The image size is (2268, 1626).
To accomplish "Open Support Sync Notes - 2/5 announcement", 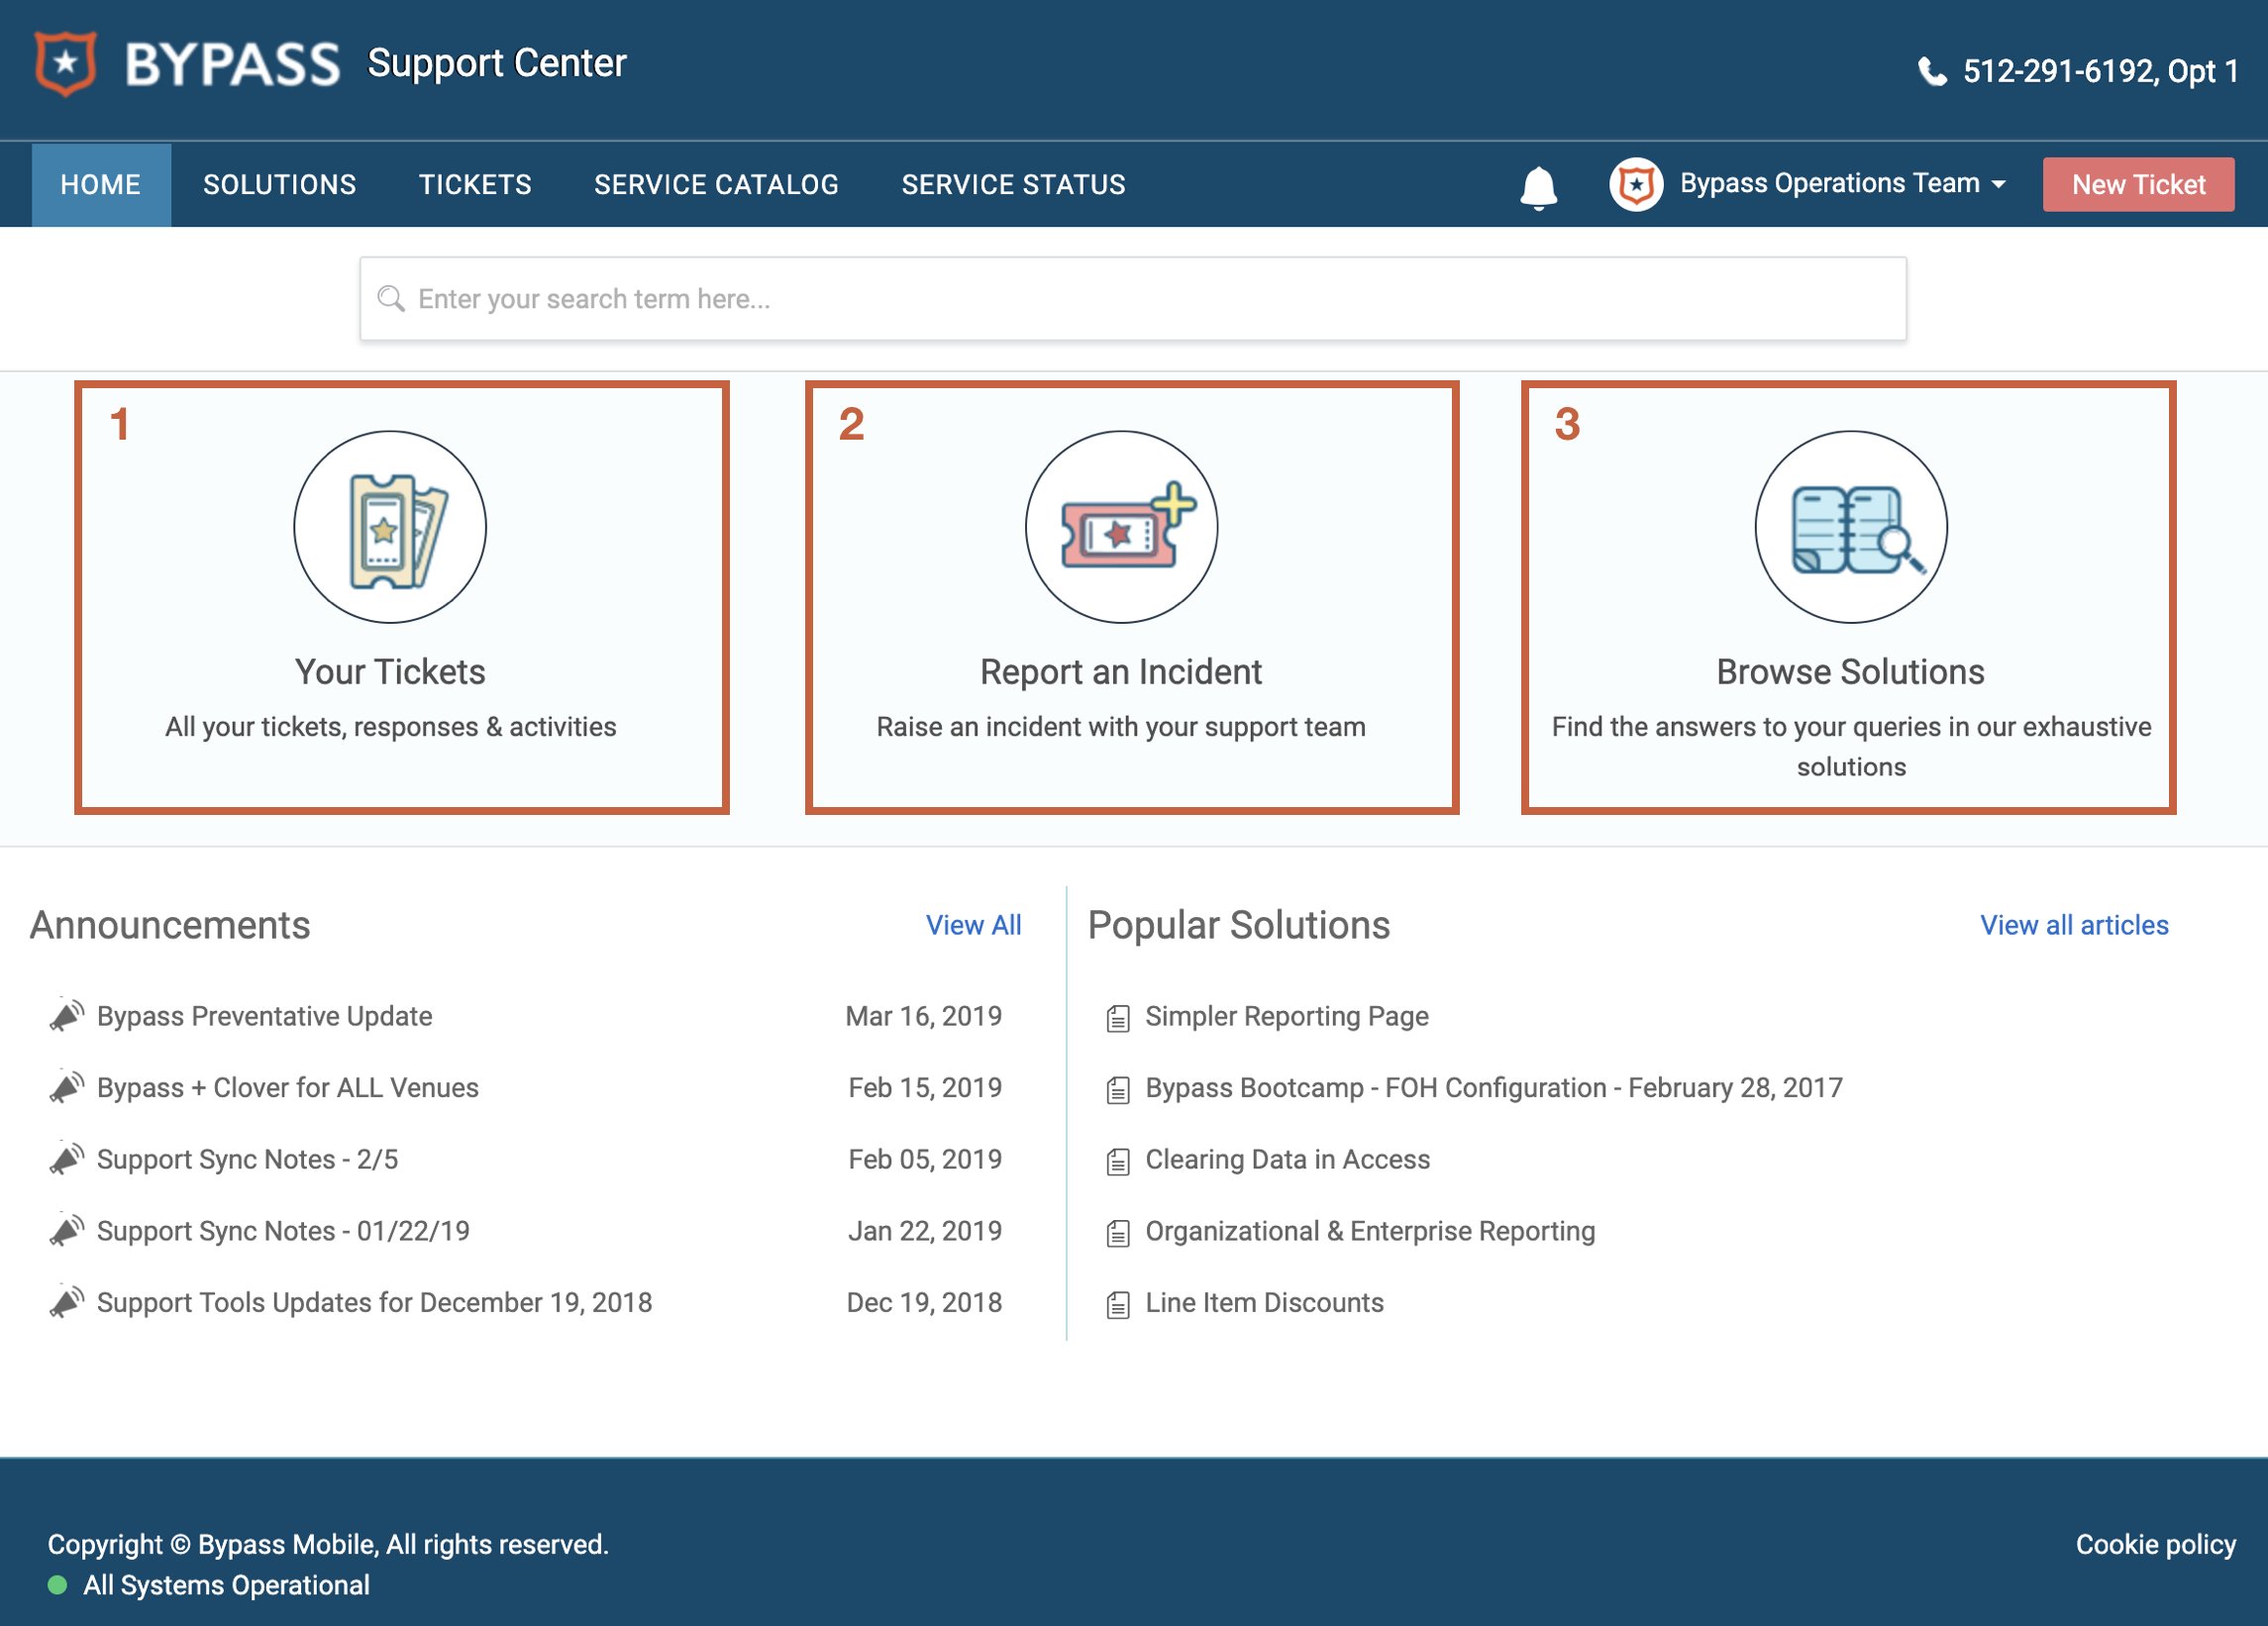I will point(248,1159).
